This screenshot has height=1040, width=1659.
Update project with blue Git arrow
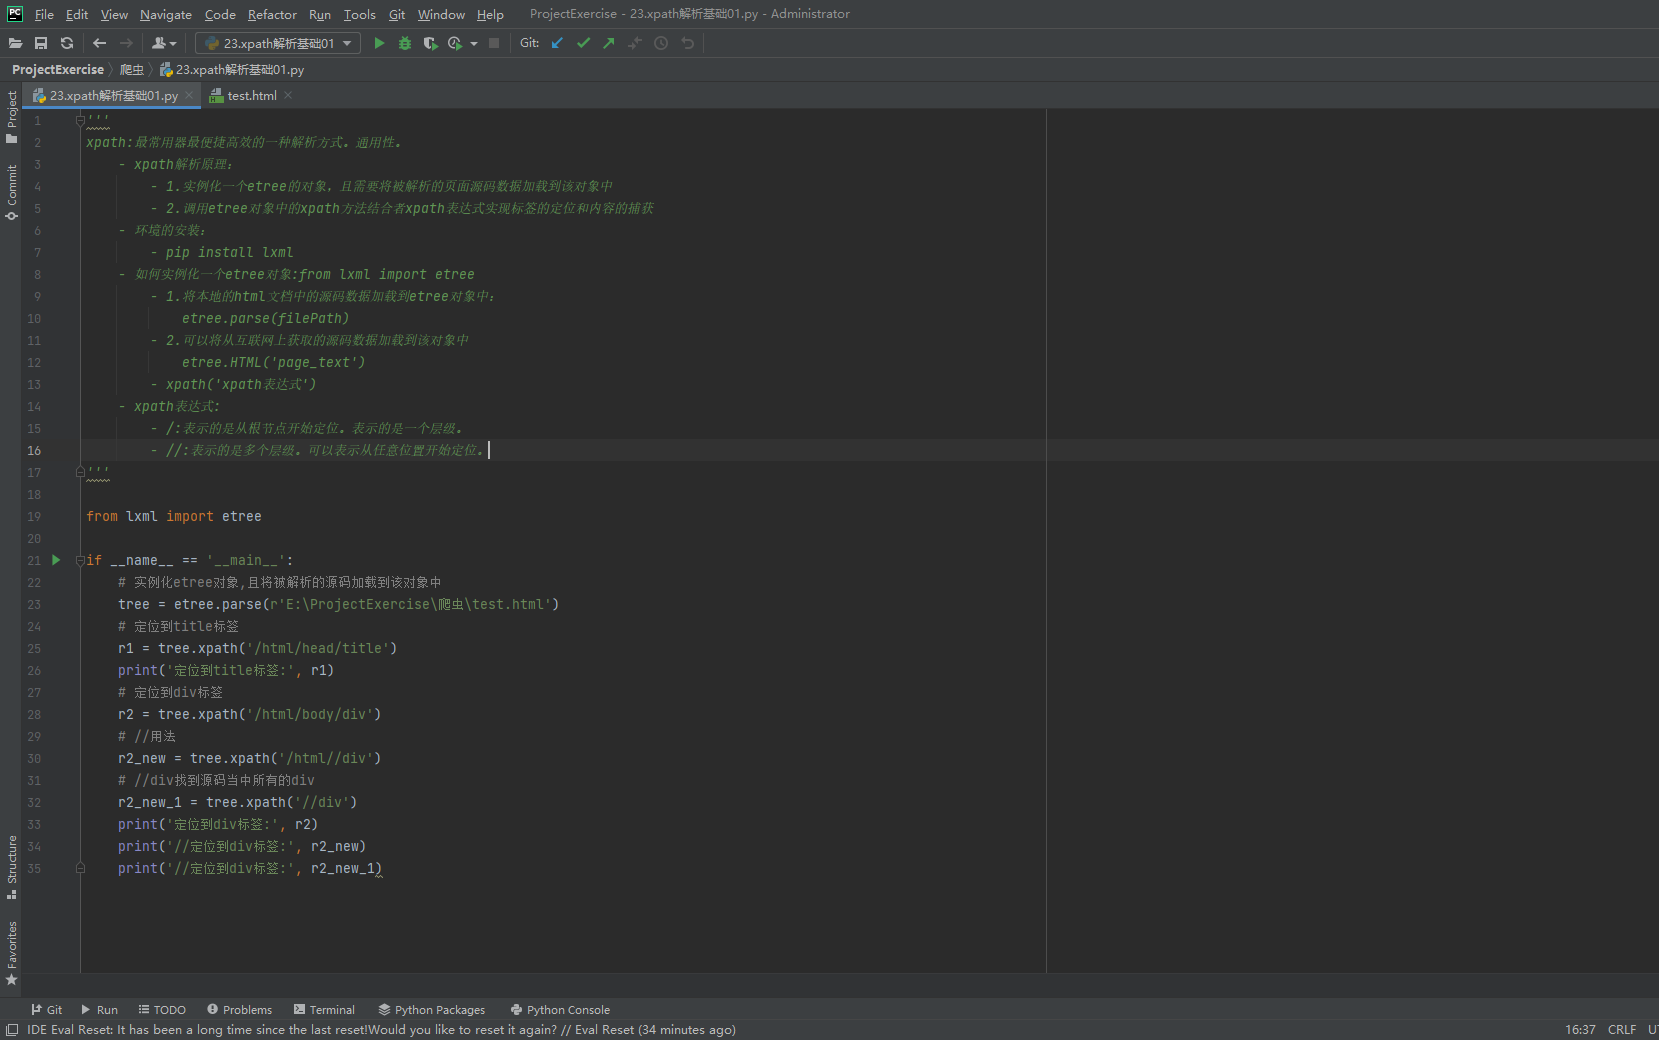[557, 43]
